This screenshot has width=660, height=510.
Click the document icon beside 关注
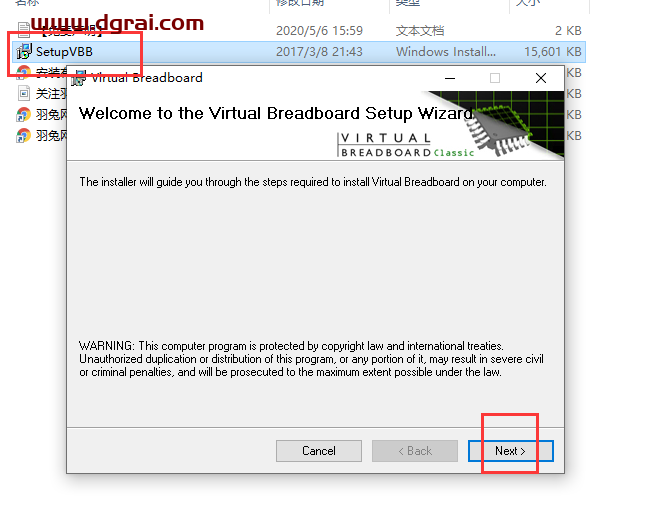(x=24, y=93)
